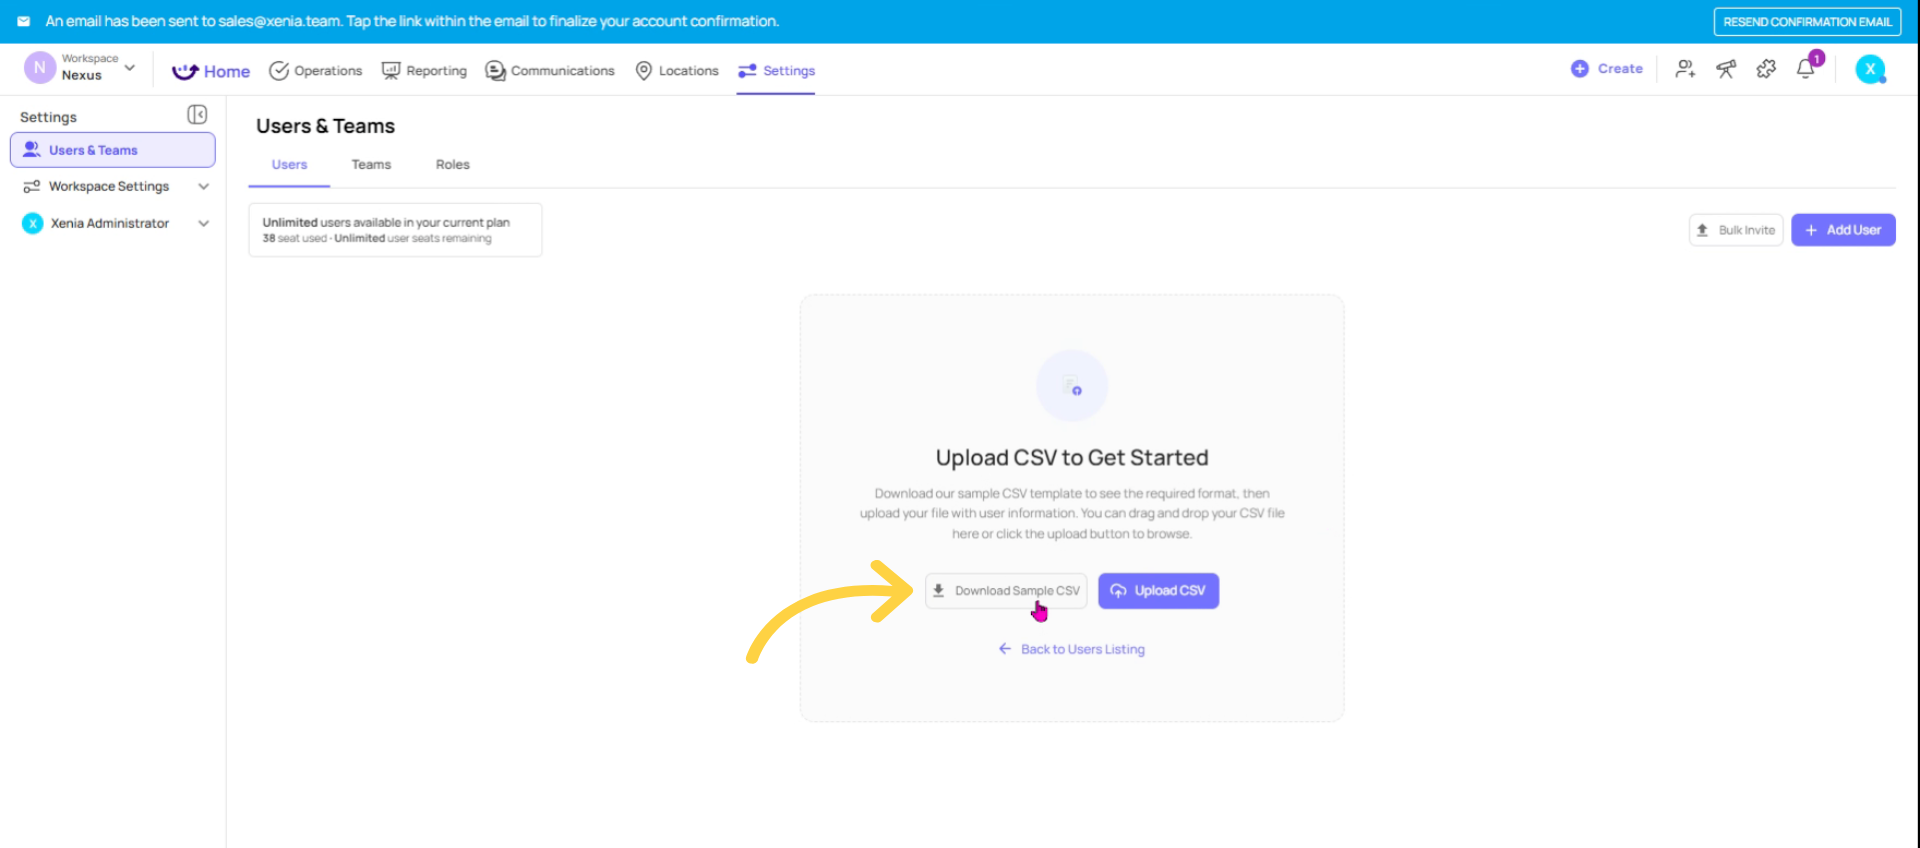This screenshot has height=848, width=1920.
Task: Click the Operations checkmark icon
Action: (279, 70)
